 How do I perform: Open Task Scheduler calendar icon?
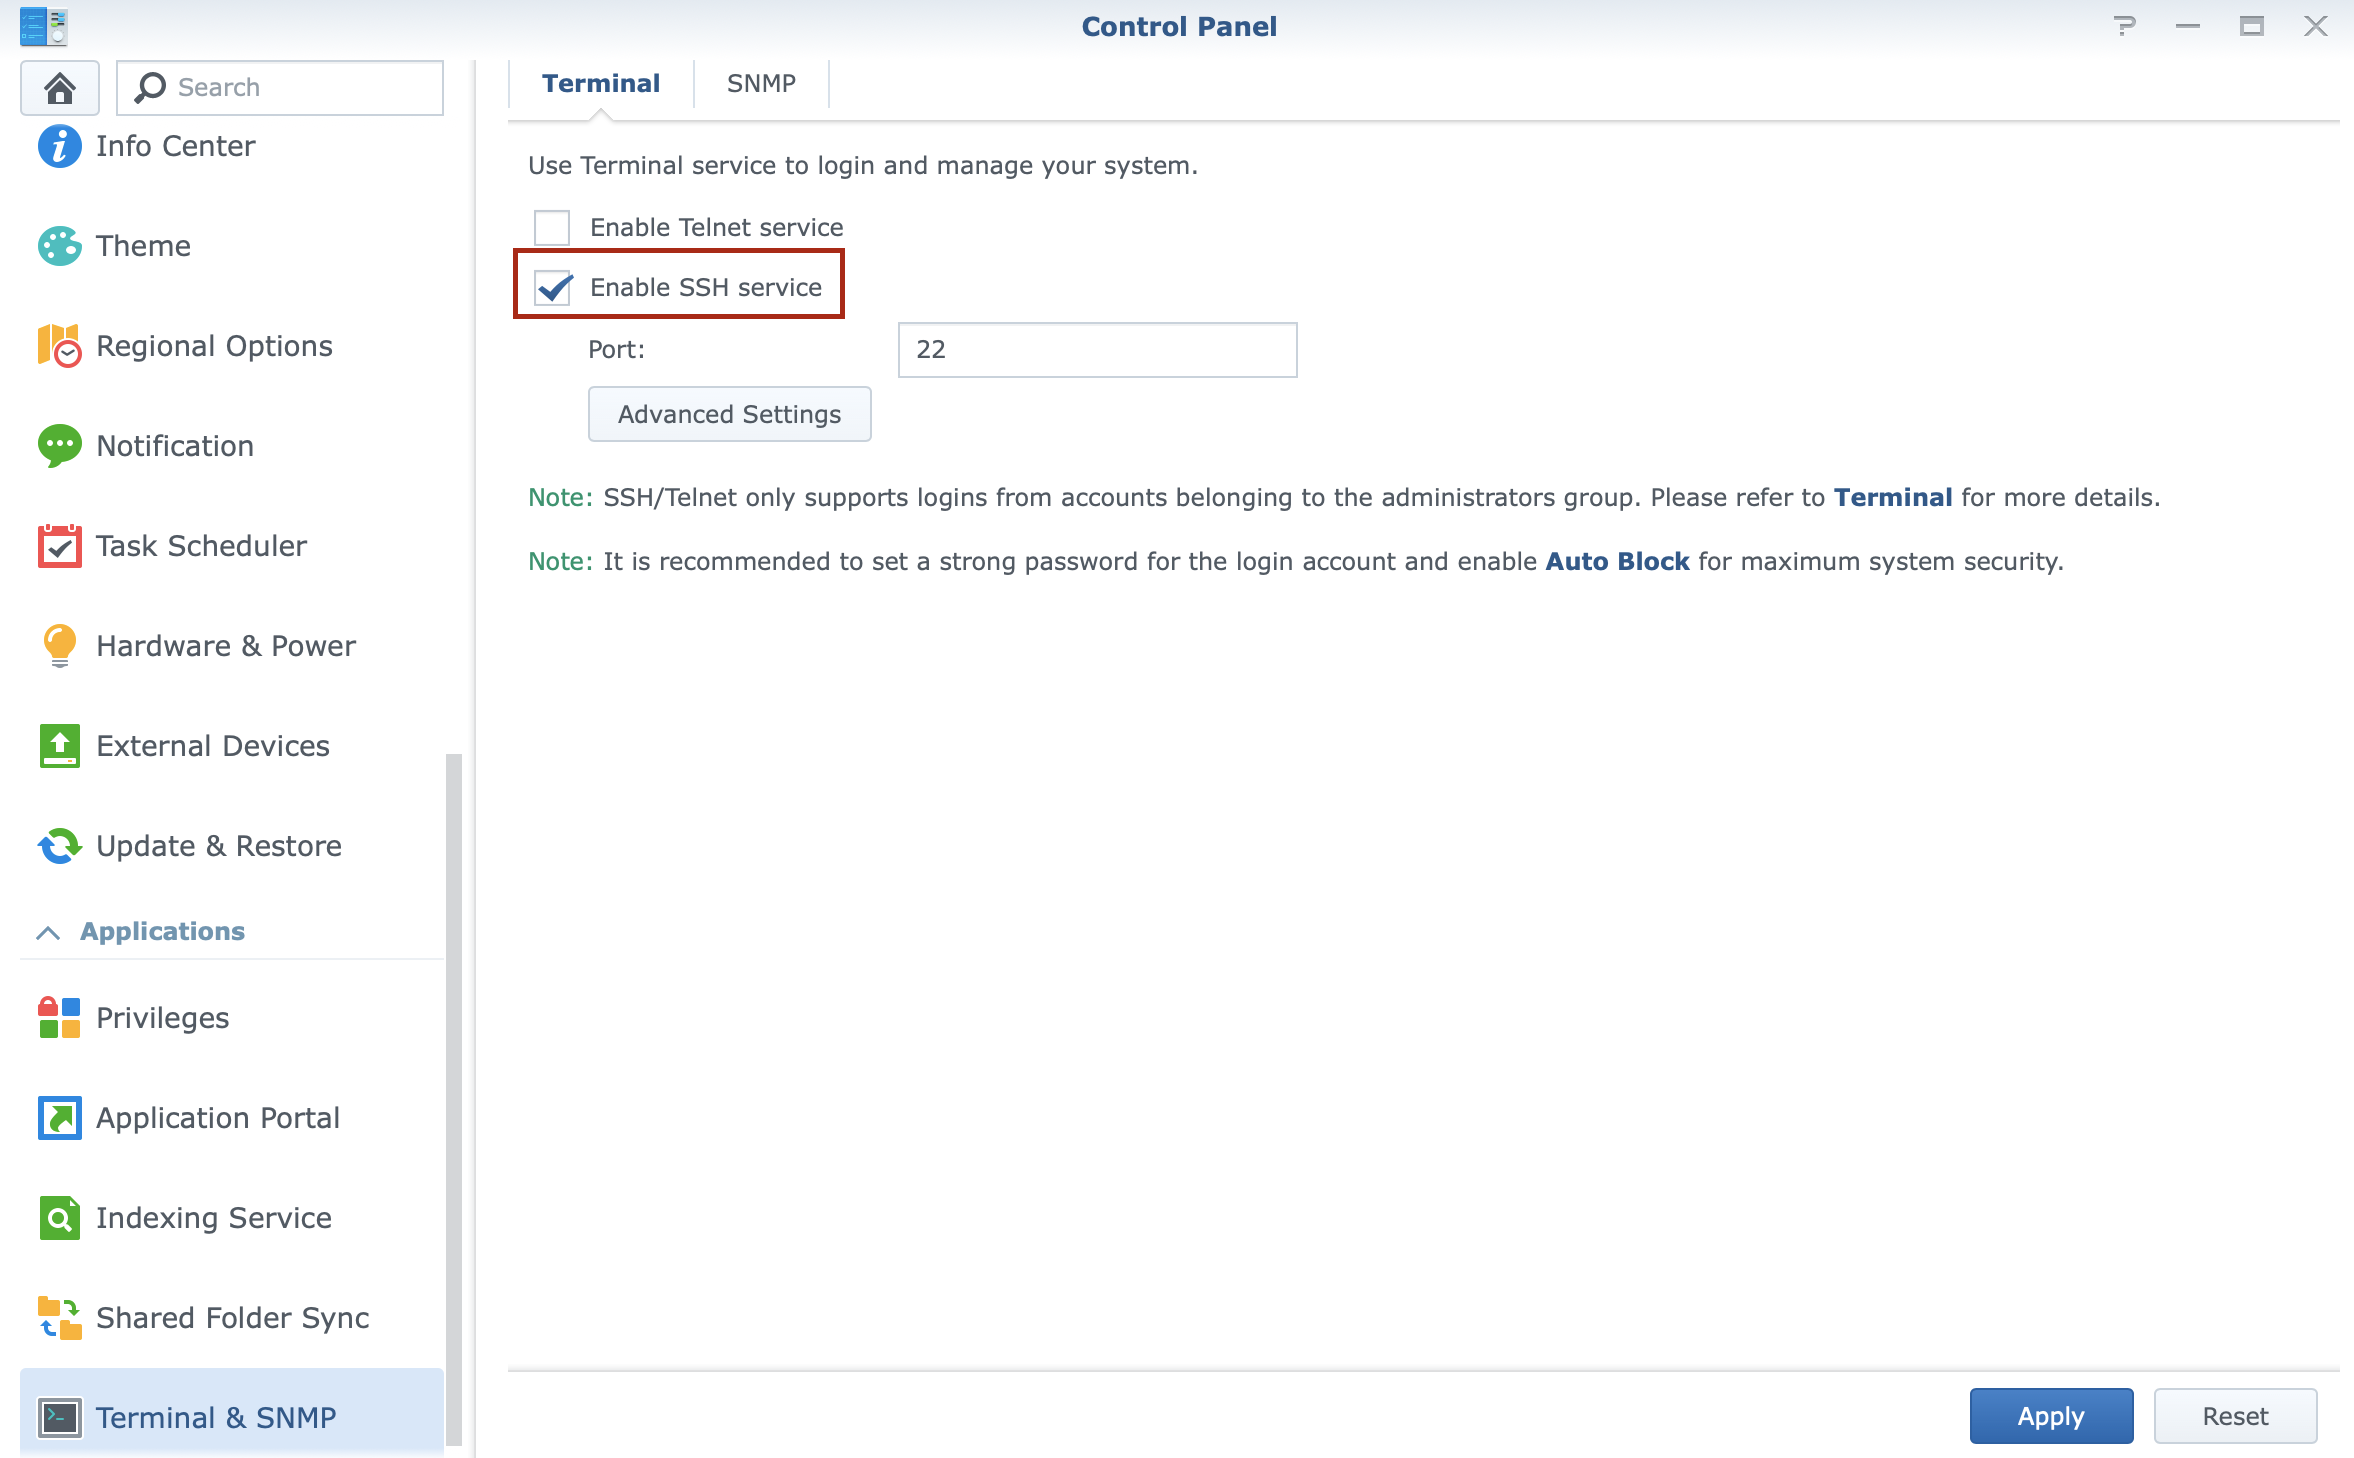click(59, 546)
